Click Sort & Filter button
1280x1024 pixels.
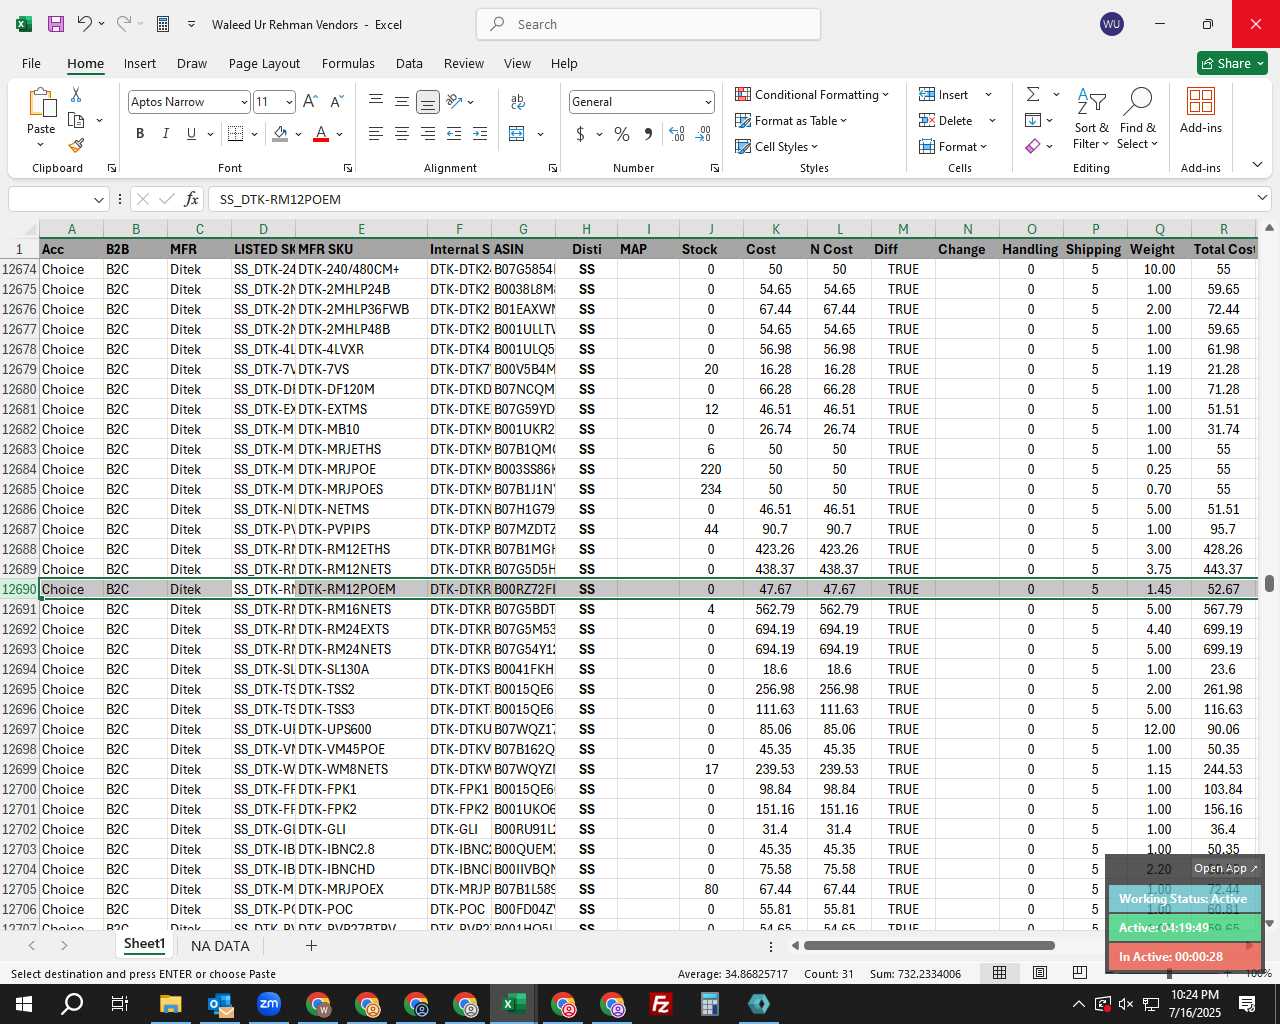(x=1091, y=118)
